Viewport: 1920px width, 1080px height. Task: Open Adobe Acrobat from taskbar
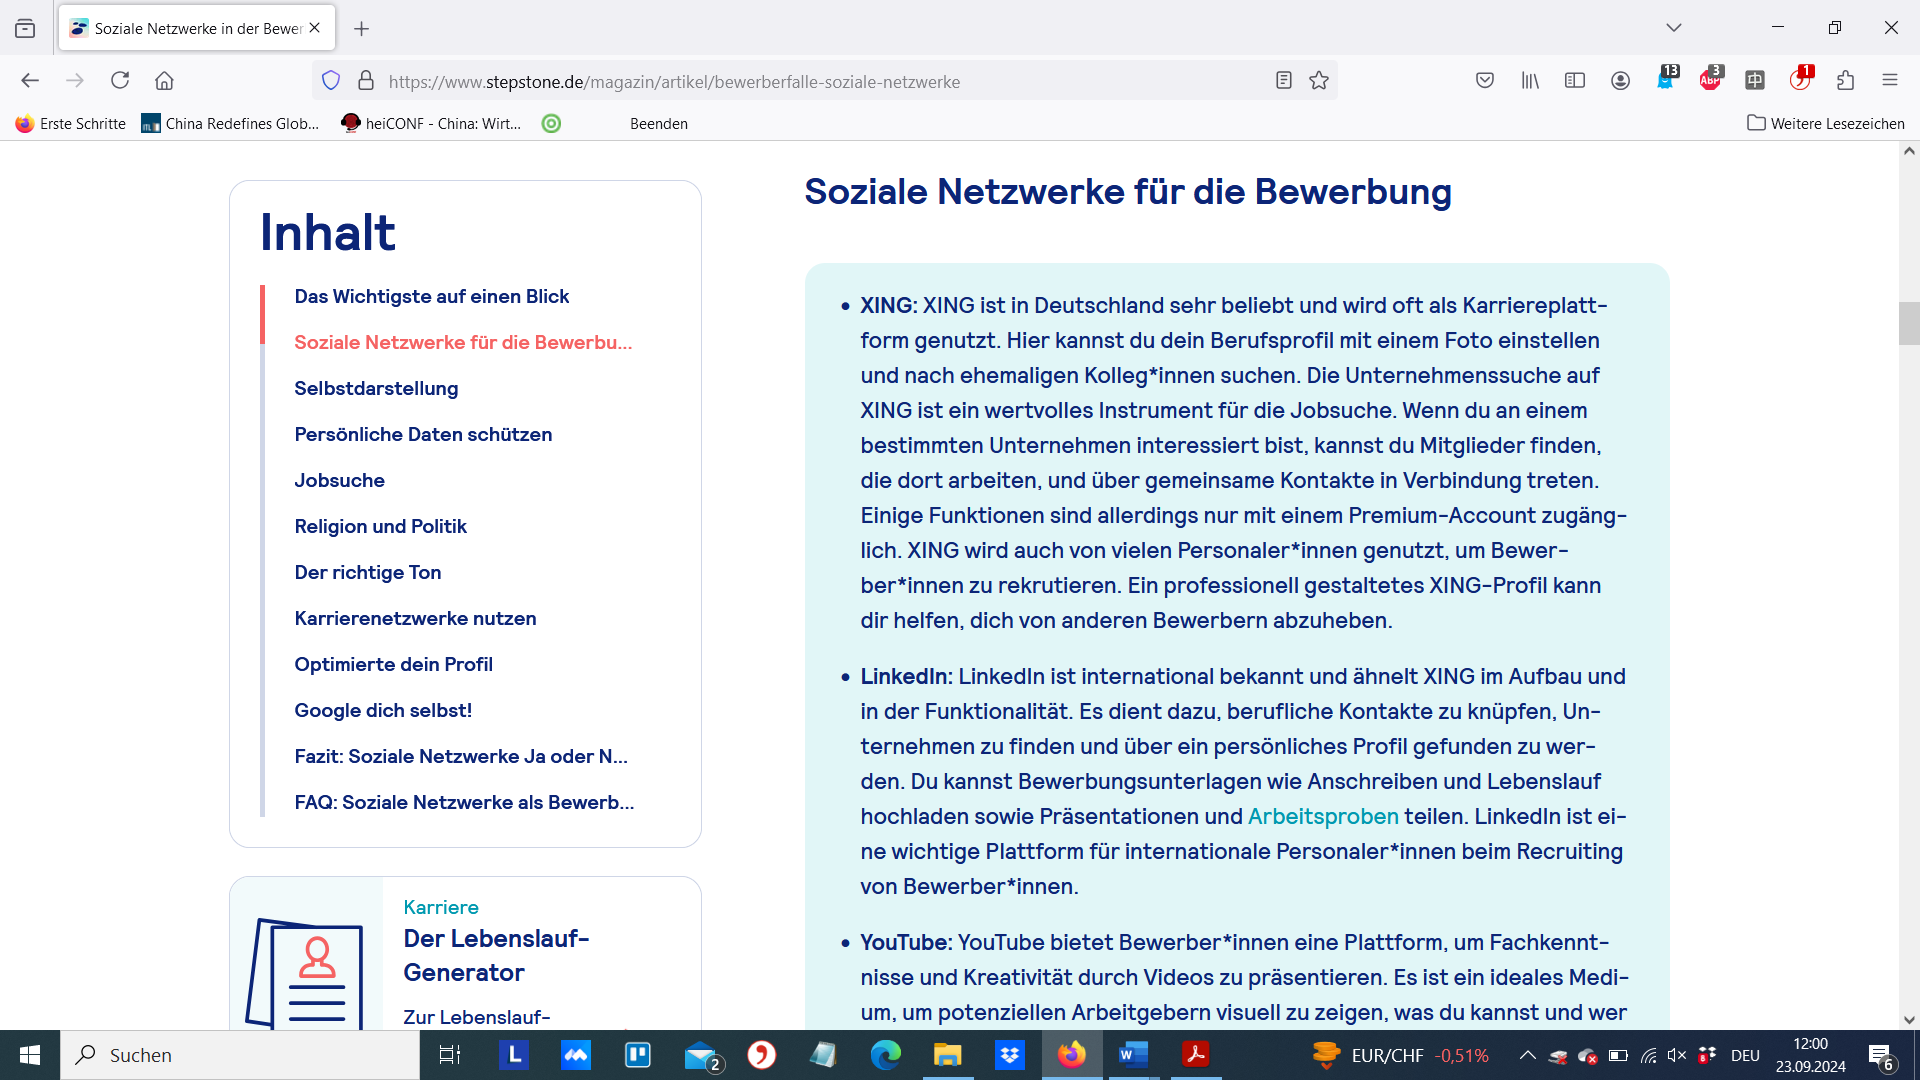(1195, 1055)
